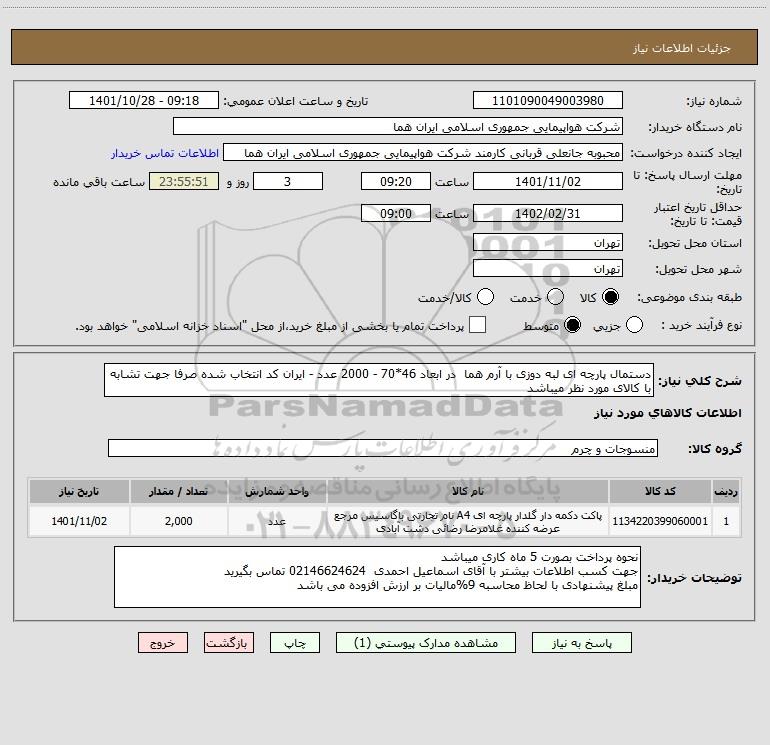Click the چاپ print button
The height and width of the screenshot is (745, 770).
point(295,643)
